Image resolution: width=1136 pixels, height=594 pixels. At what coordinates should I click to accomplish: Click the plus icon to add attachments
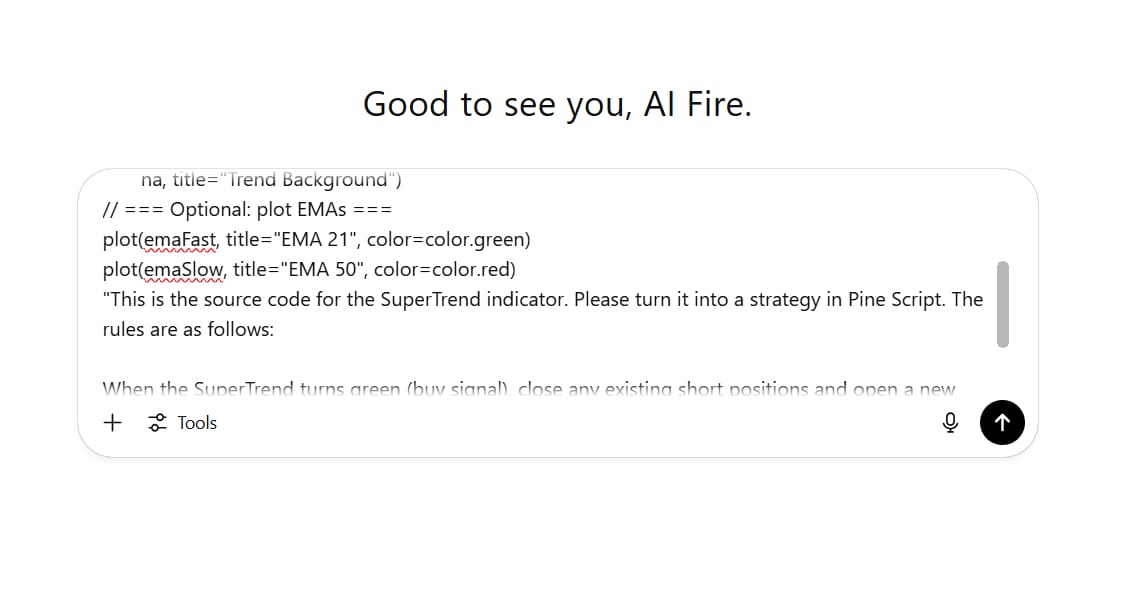point(113,422)
